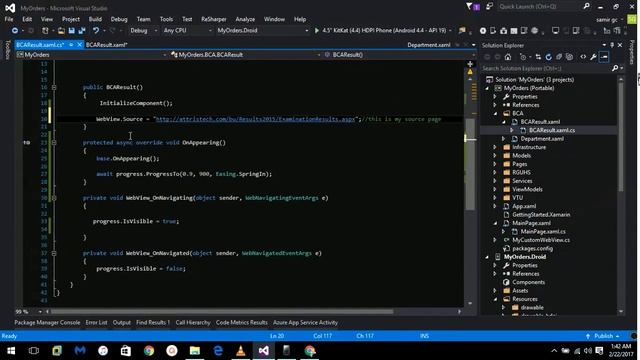Expand the Infrastructure folder

point(495,147)
